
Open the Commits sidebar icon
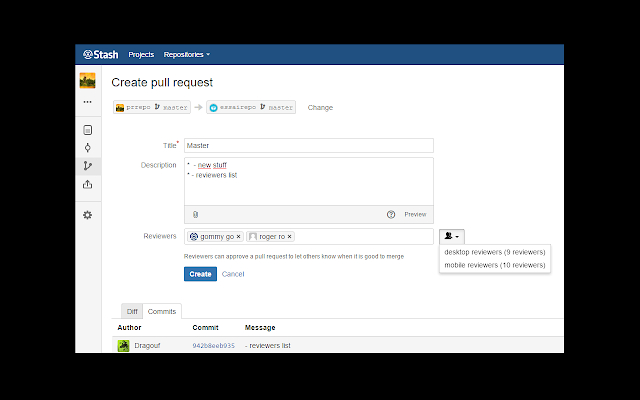click(x=87, y=148)
